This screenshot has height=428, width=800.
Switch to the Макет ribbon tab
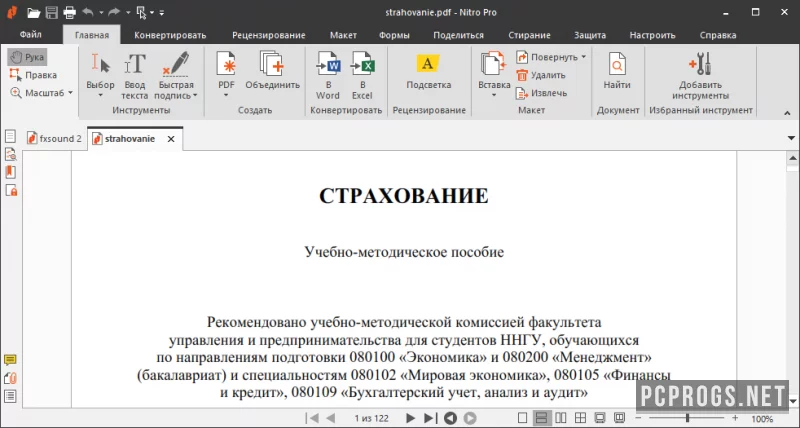(x=343, y=35)
